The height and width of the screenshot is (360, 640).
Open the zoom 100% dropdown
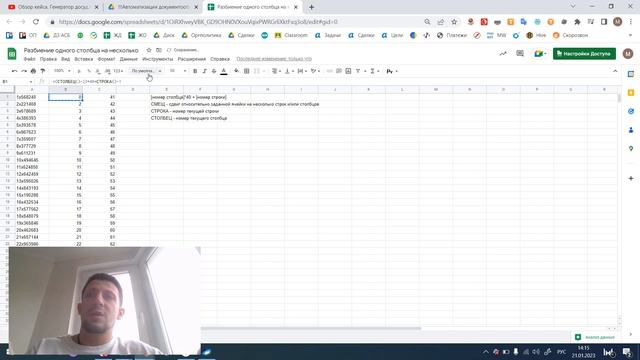point(62,71)
